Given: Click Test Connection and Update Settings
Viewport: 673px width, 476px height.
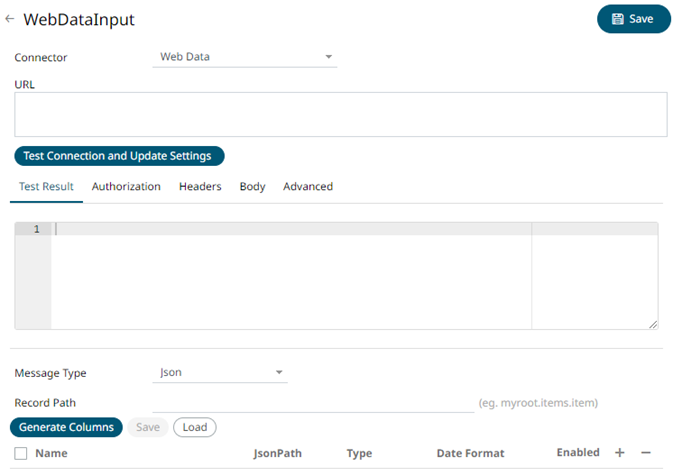Looking at the screenshot, I should click(x=119, y=156).
